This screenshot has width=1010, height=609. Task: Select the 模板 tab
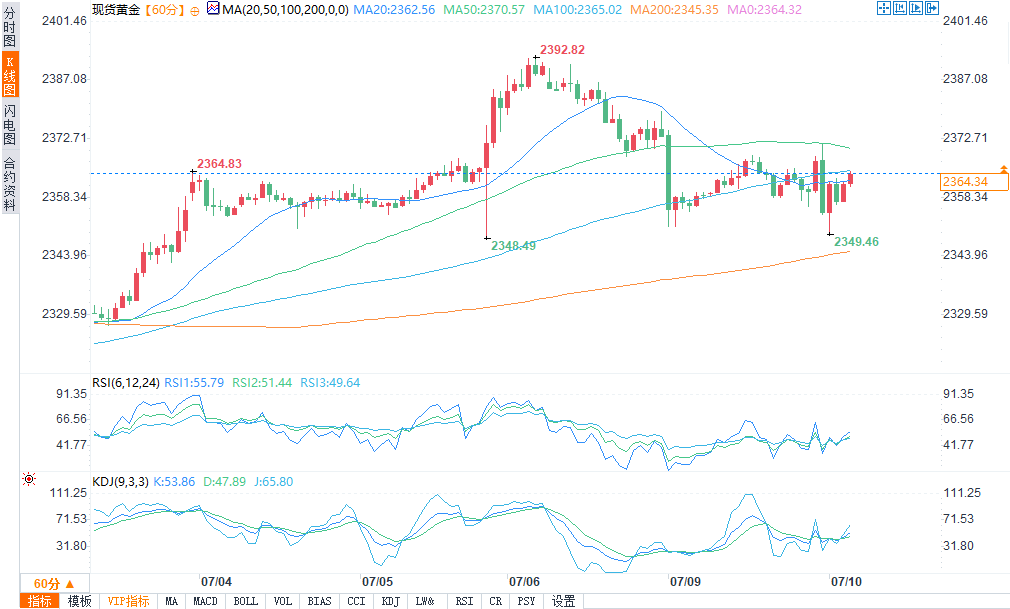click(x=79, y=601)
